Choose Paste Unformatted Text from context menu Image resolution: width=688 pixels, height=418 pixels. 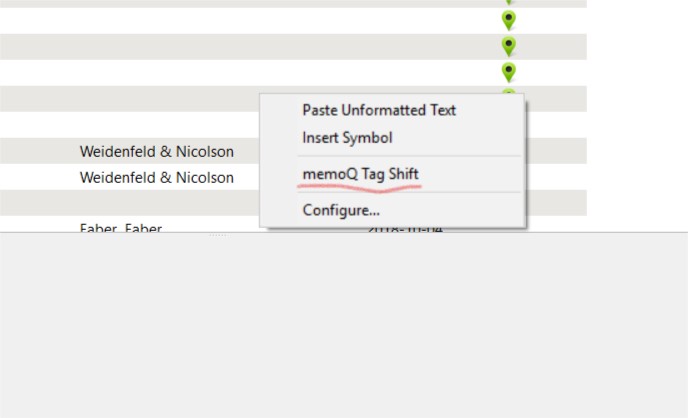point(379,110)
